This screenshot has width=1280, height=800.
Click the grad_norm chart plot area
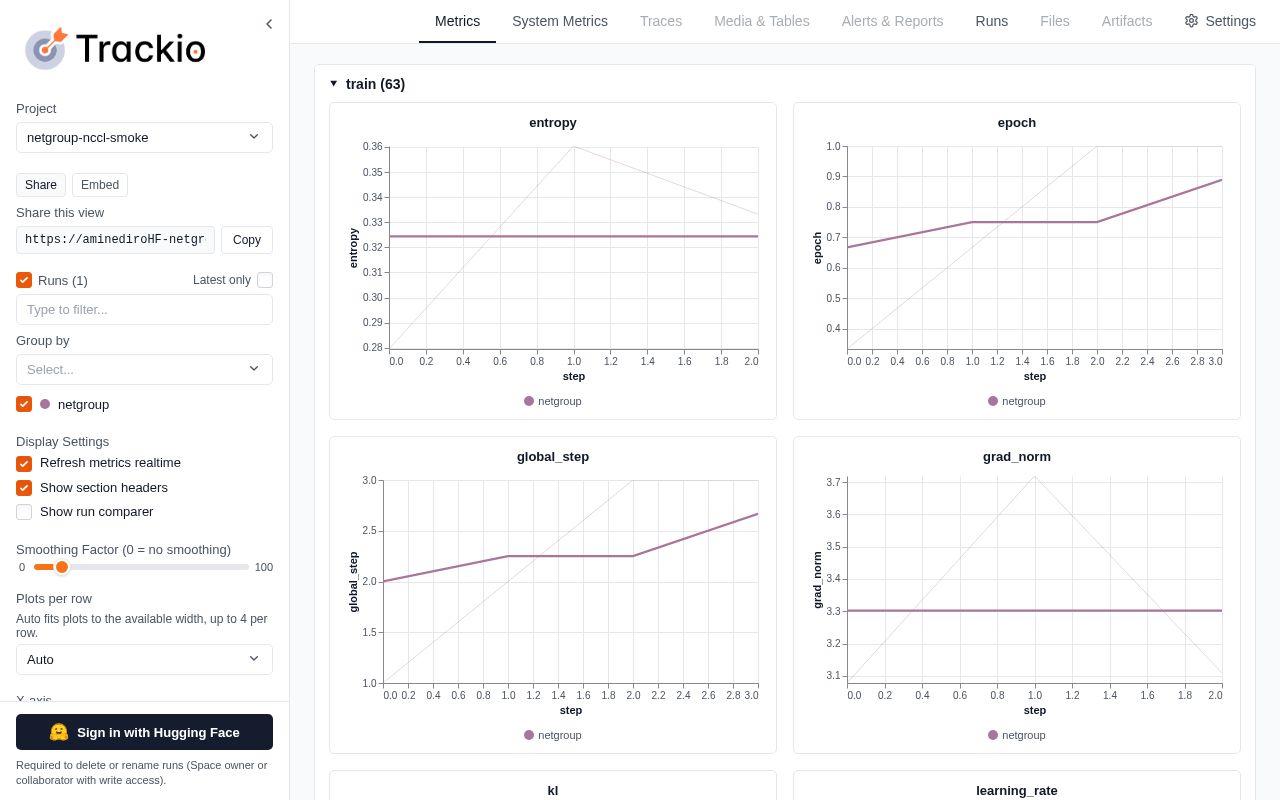pos(1035,579)
